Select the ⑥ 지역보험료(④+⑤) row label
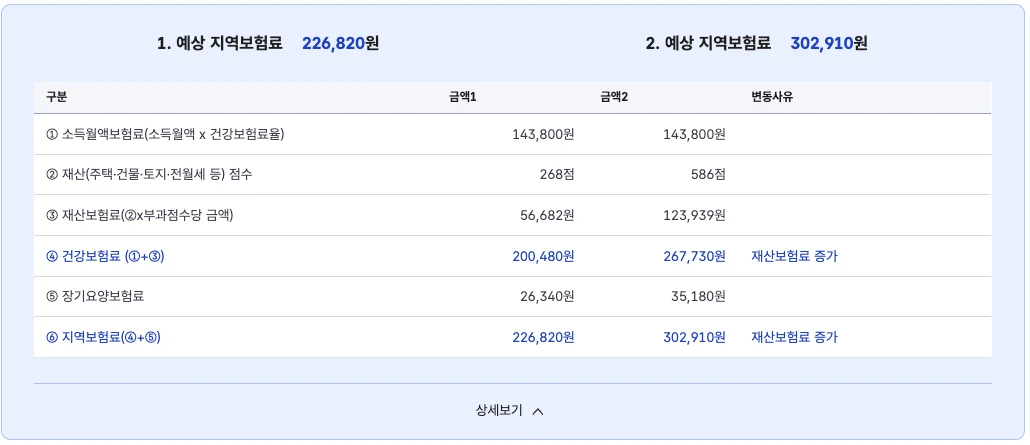Screen dimensions: 1030x445 [103, 338]
